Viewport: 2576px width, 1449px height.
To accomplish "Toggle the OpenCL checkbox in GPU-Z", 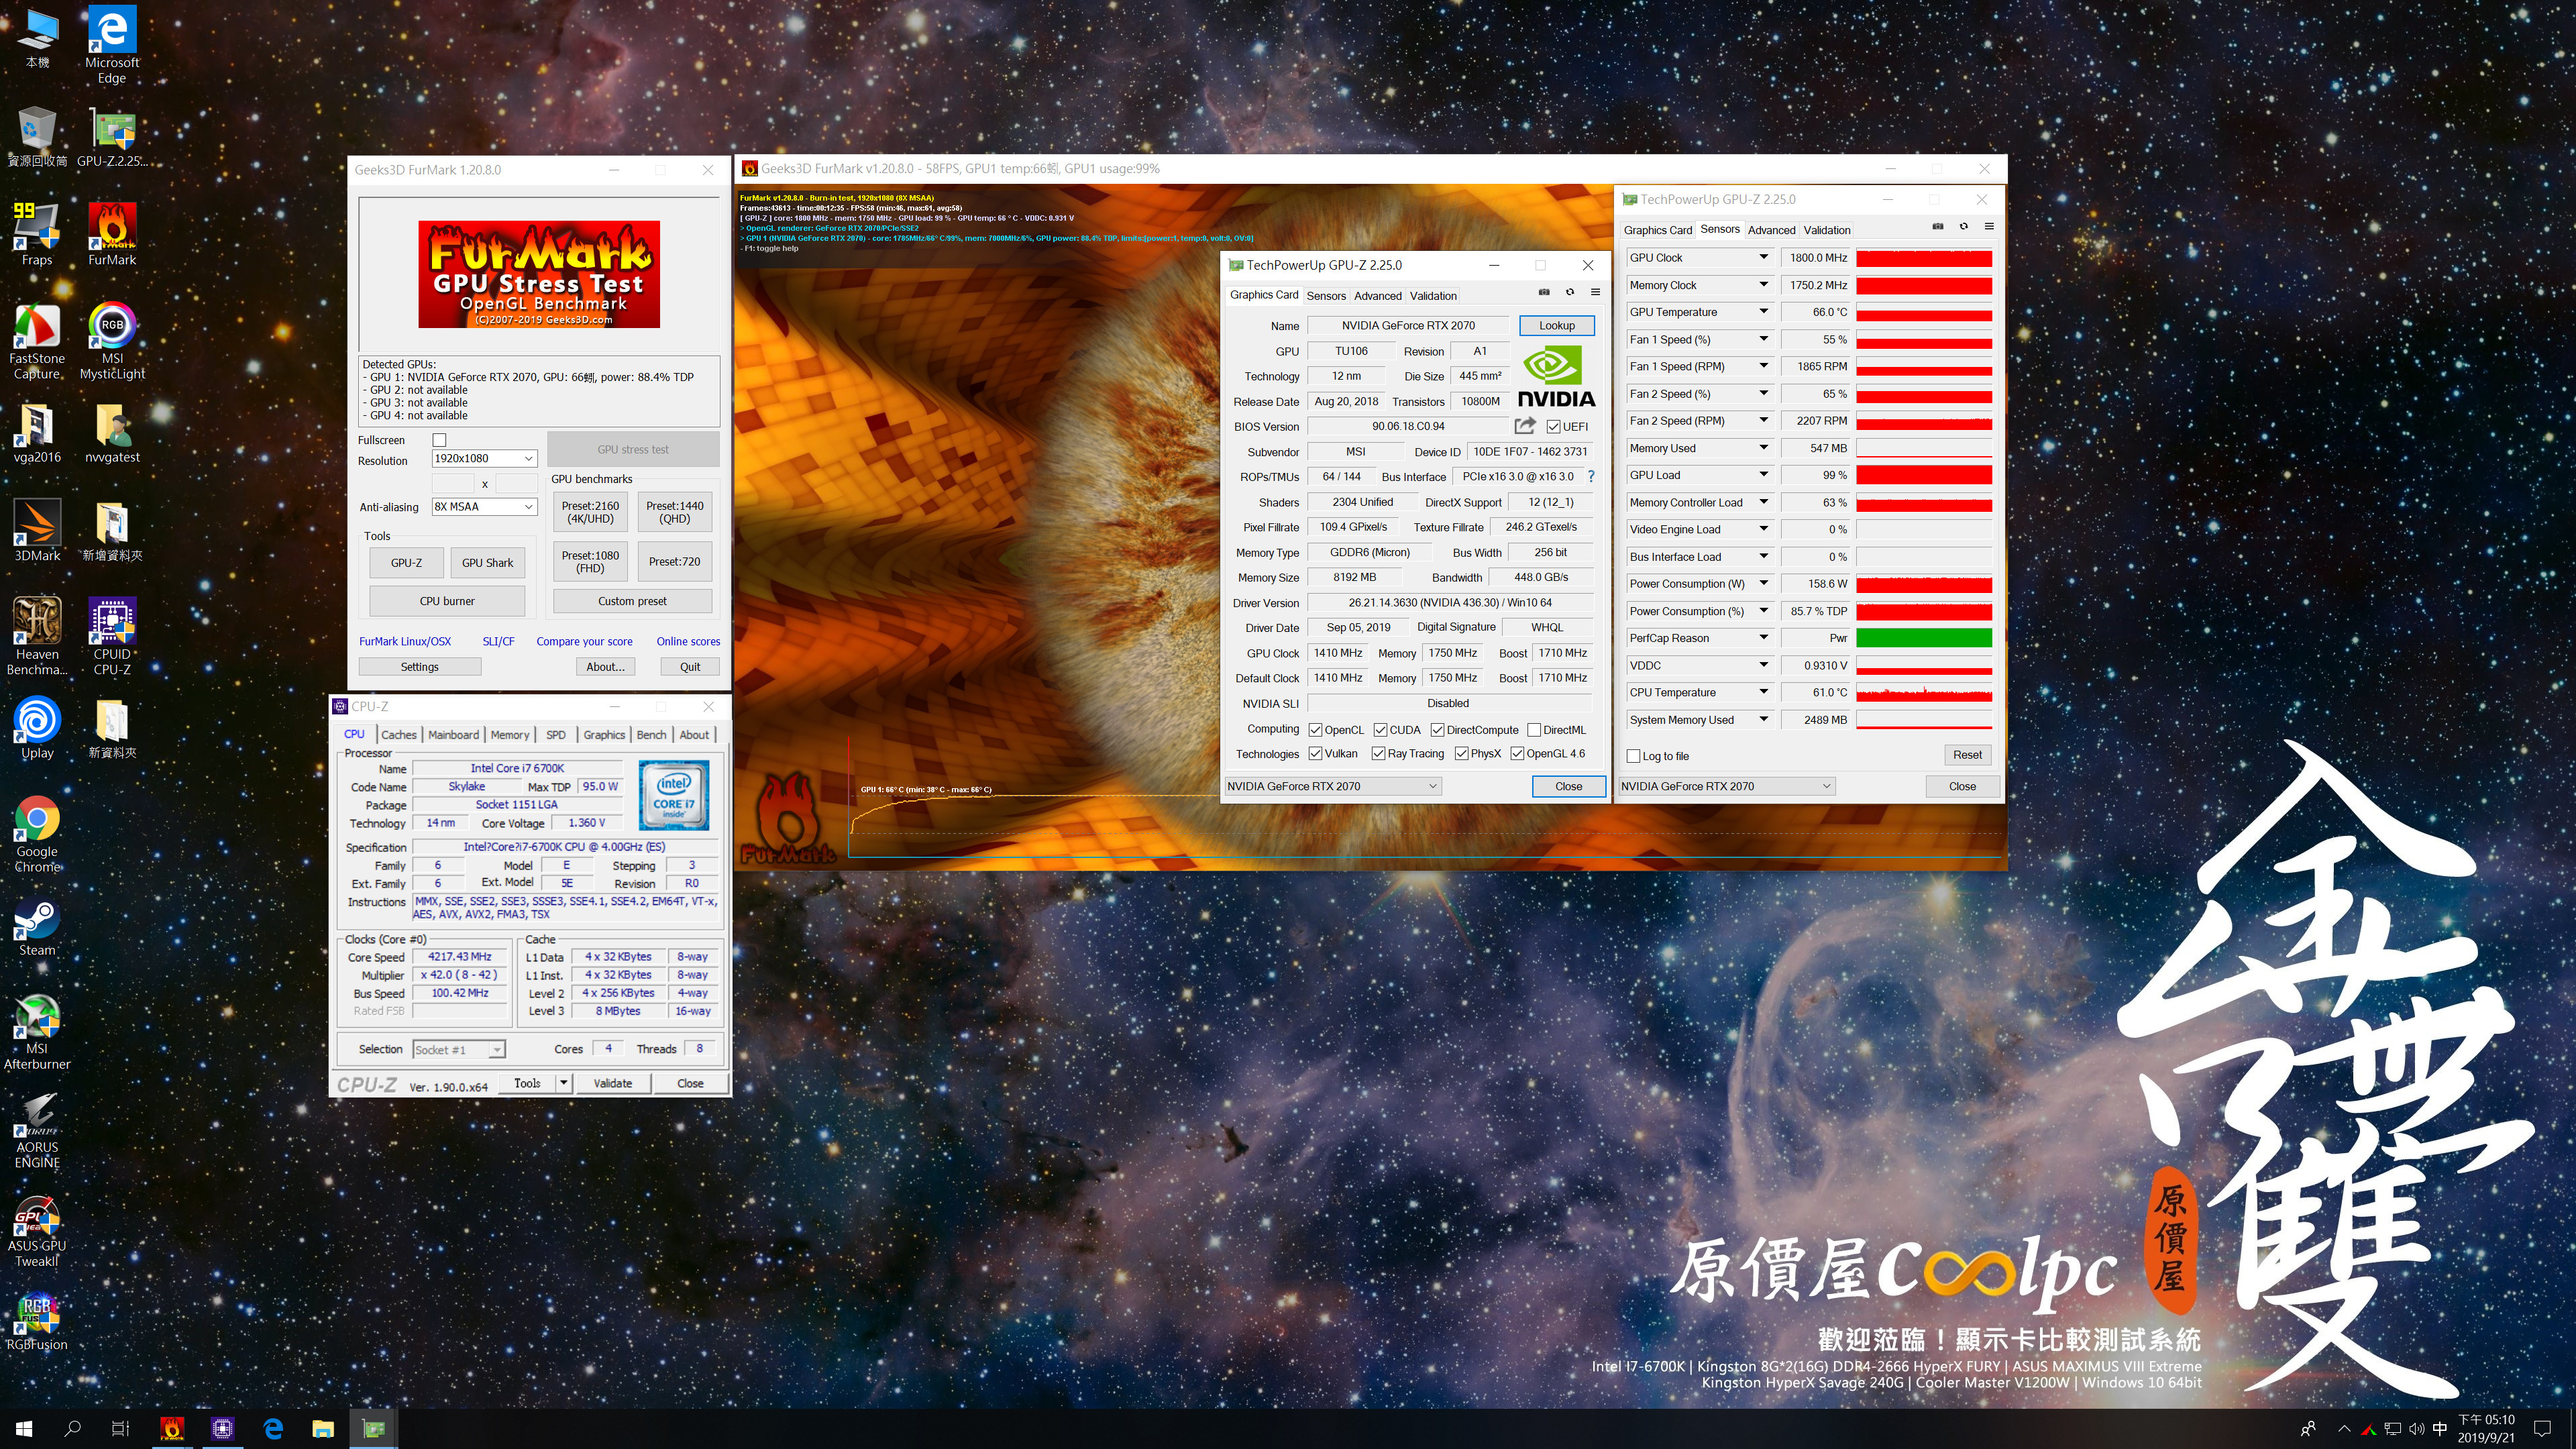I will pos(1315,730).
